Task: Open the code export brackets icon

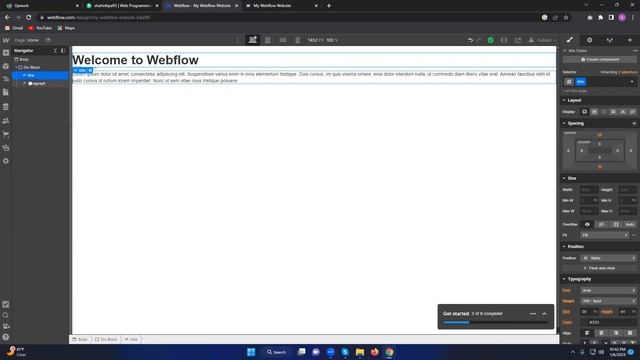Action: coord(504,40)
